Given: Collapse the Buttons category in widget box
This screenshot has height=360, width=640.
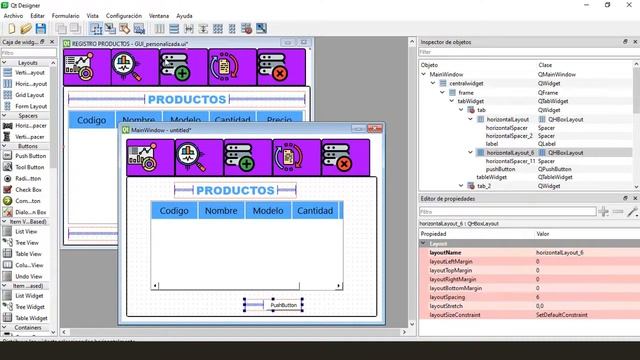Looking at the screenshot, I should 4,146.
